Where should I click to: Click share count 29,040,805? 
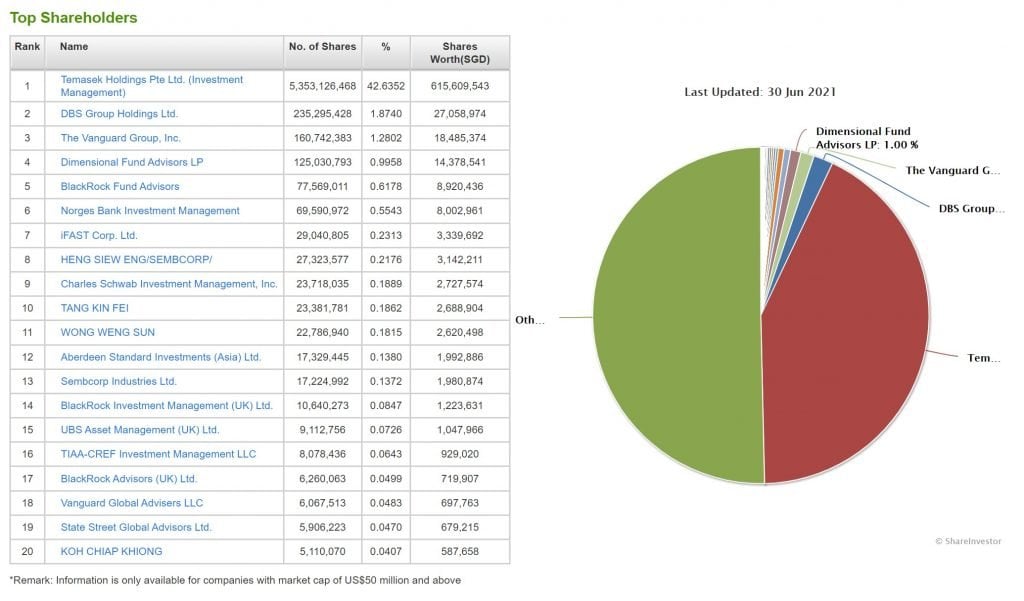tap(323, 235)
